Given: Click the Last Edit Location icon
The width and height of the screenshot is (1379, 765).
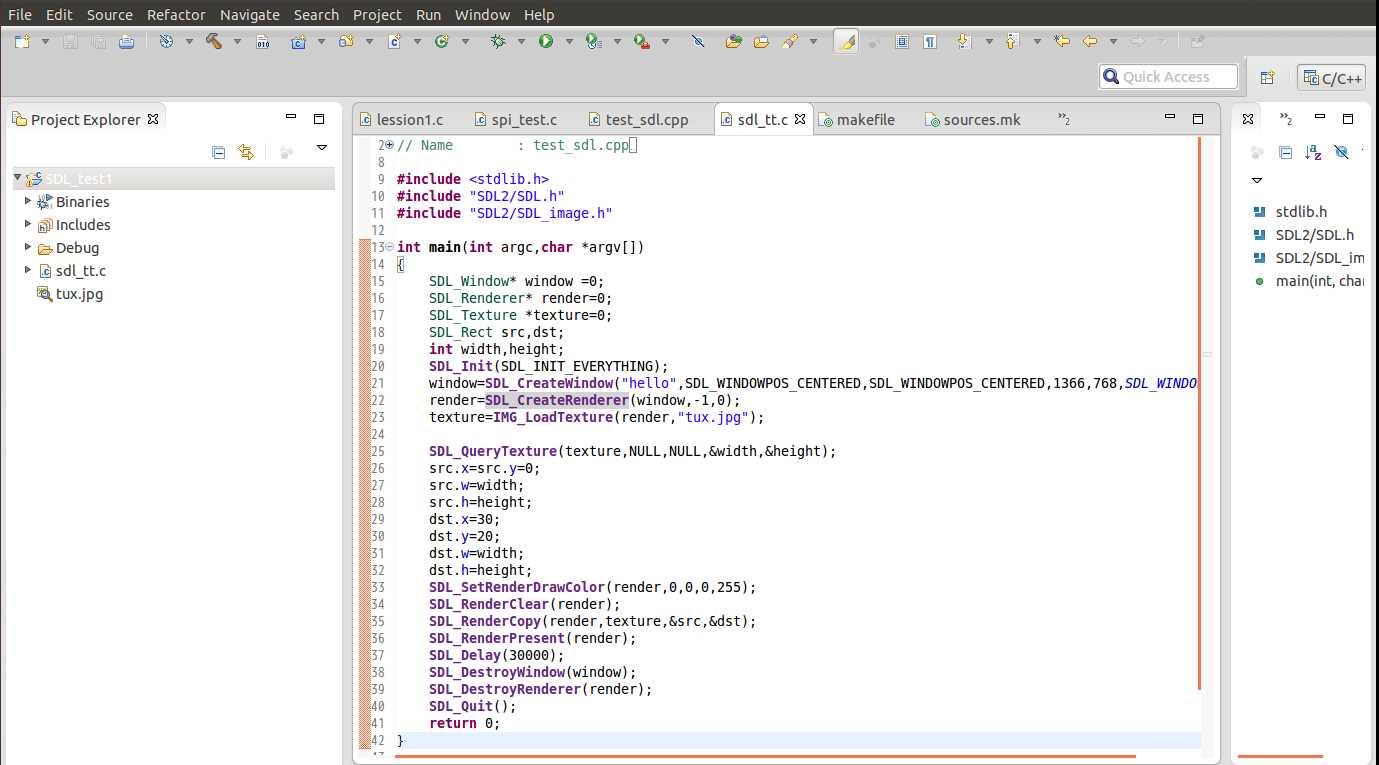Looking at the screenshot, I should 1062,42.
